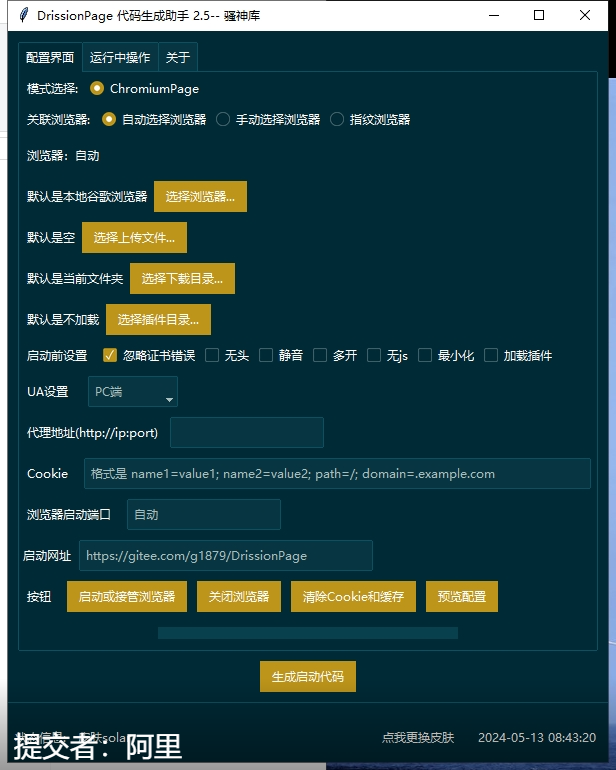Click the progress bar below the buttons
Screen dimensions: 616x770
308,633
